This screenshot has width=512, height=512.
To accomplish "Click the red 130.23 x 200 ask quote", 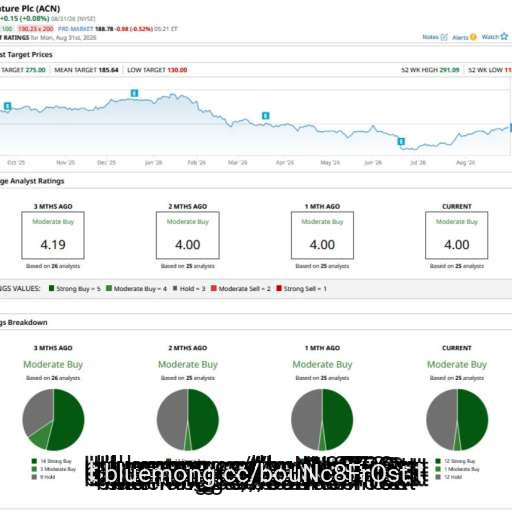I will click(36, 29).
